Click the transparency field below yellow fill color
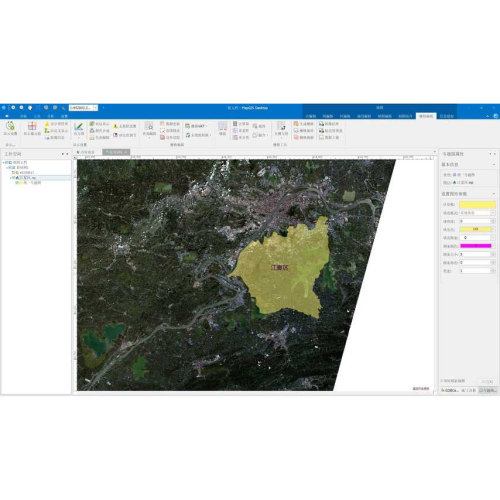This screenshot has width=500, height=500. point(475,238)
